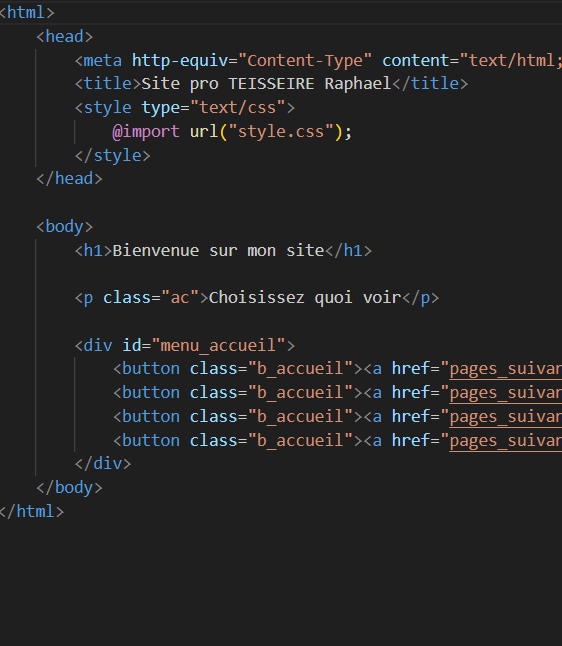Viewport: 562px width, 646px height.
Task: Click the "text/css" string value
Action: click(x=238, y=108)
